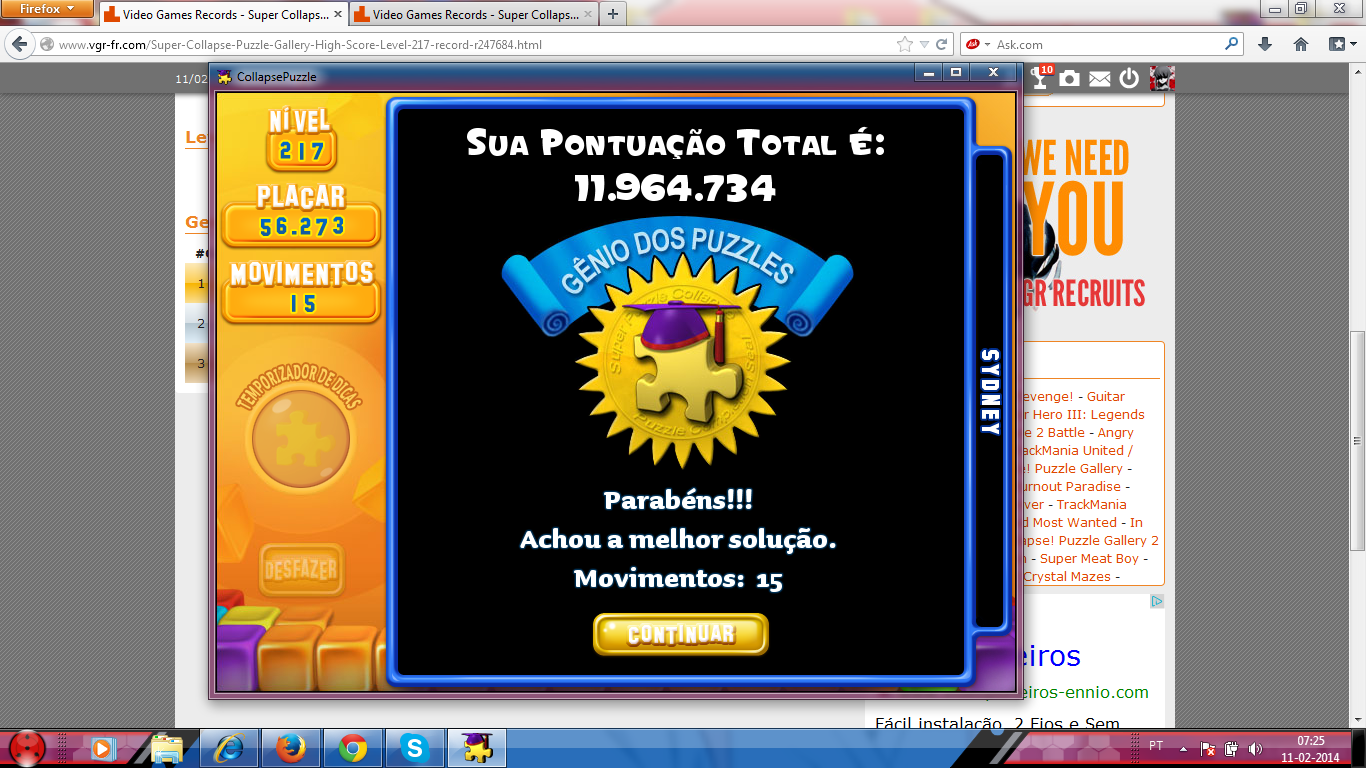Click the URL address bar
The height and width of the screenshot is (768, 1366).
pyautogui.click(x=470, y=44)
